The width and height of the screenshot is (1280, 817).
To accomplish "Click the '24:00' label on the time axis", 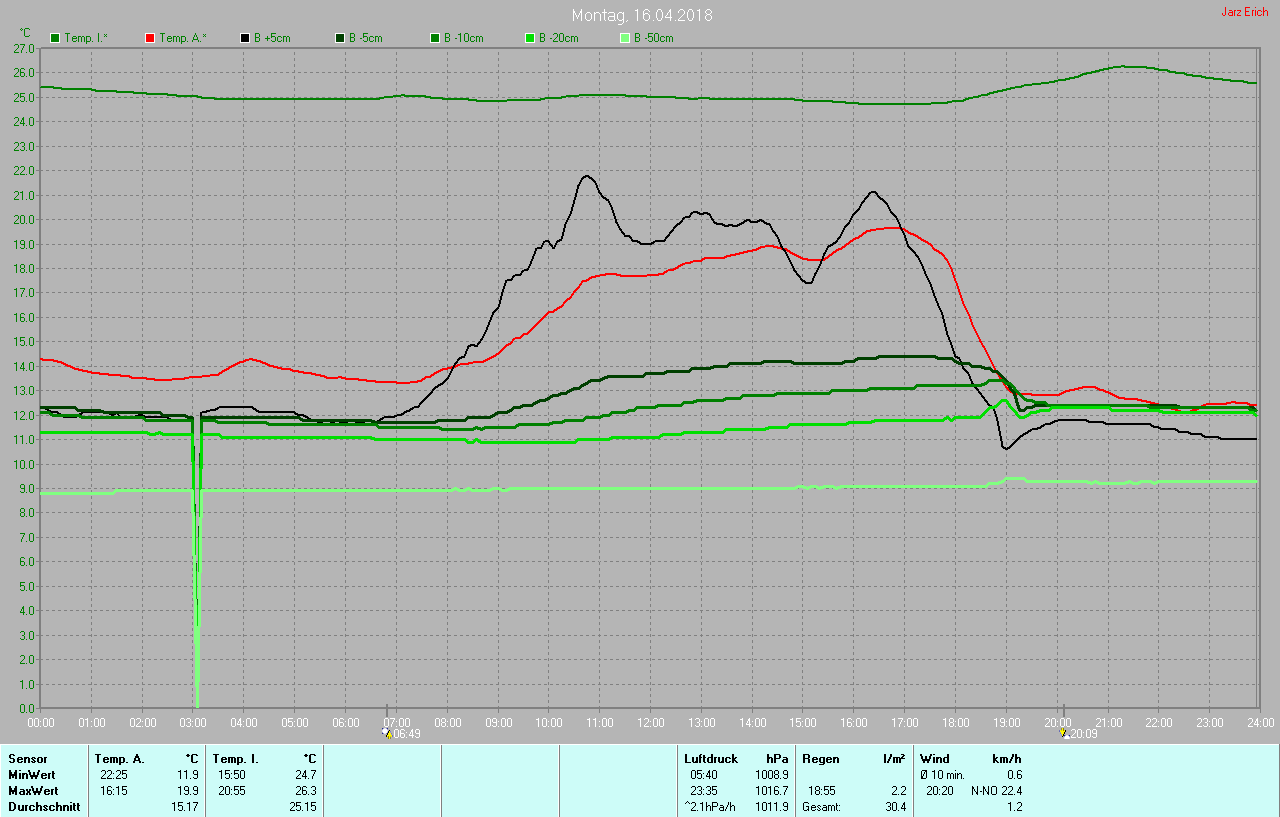I will coord(1260,722).
